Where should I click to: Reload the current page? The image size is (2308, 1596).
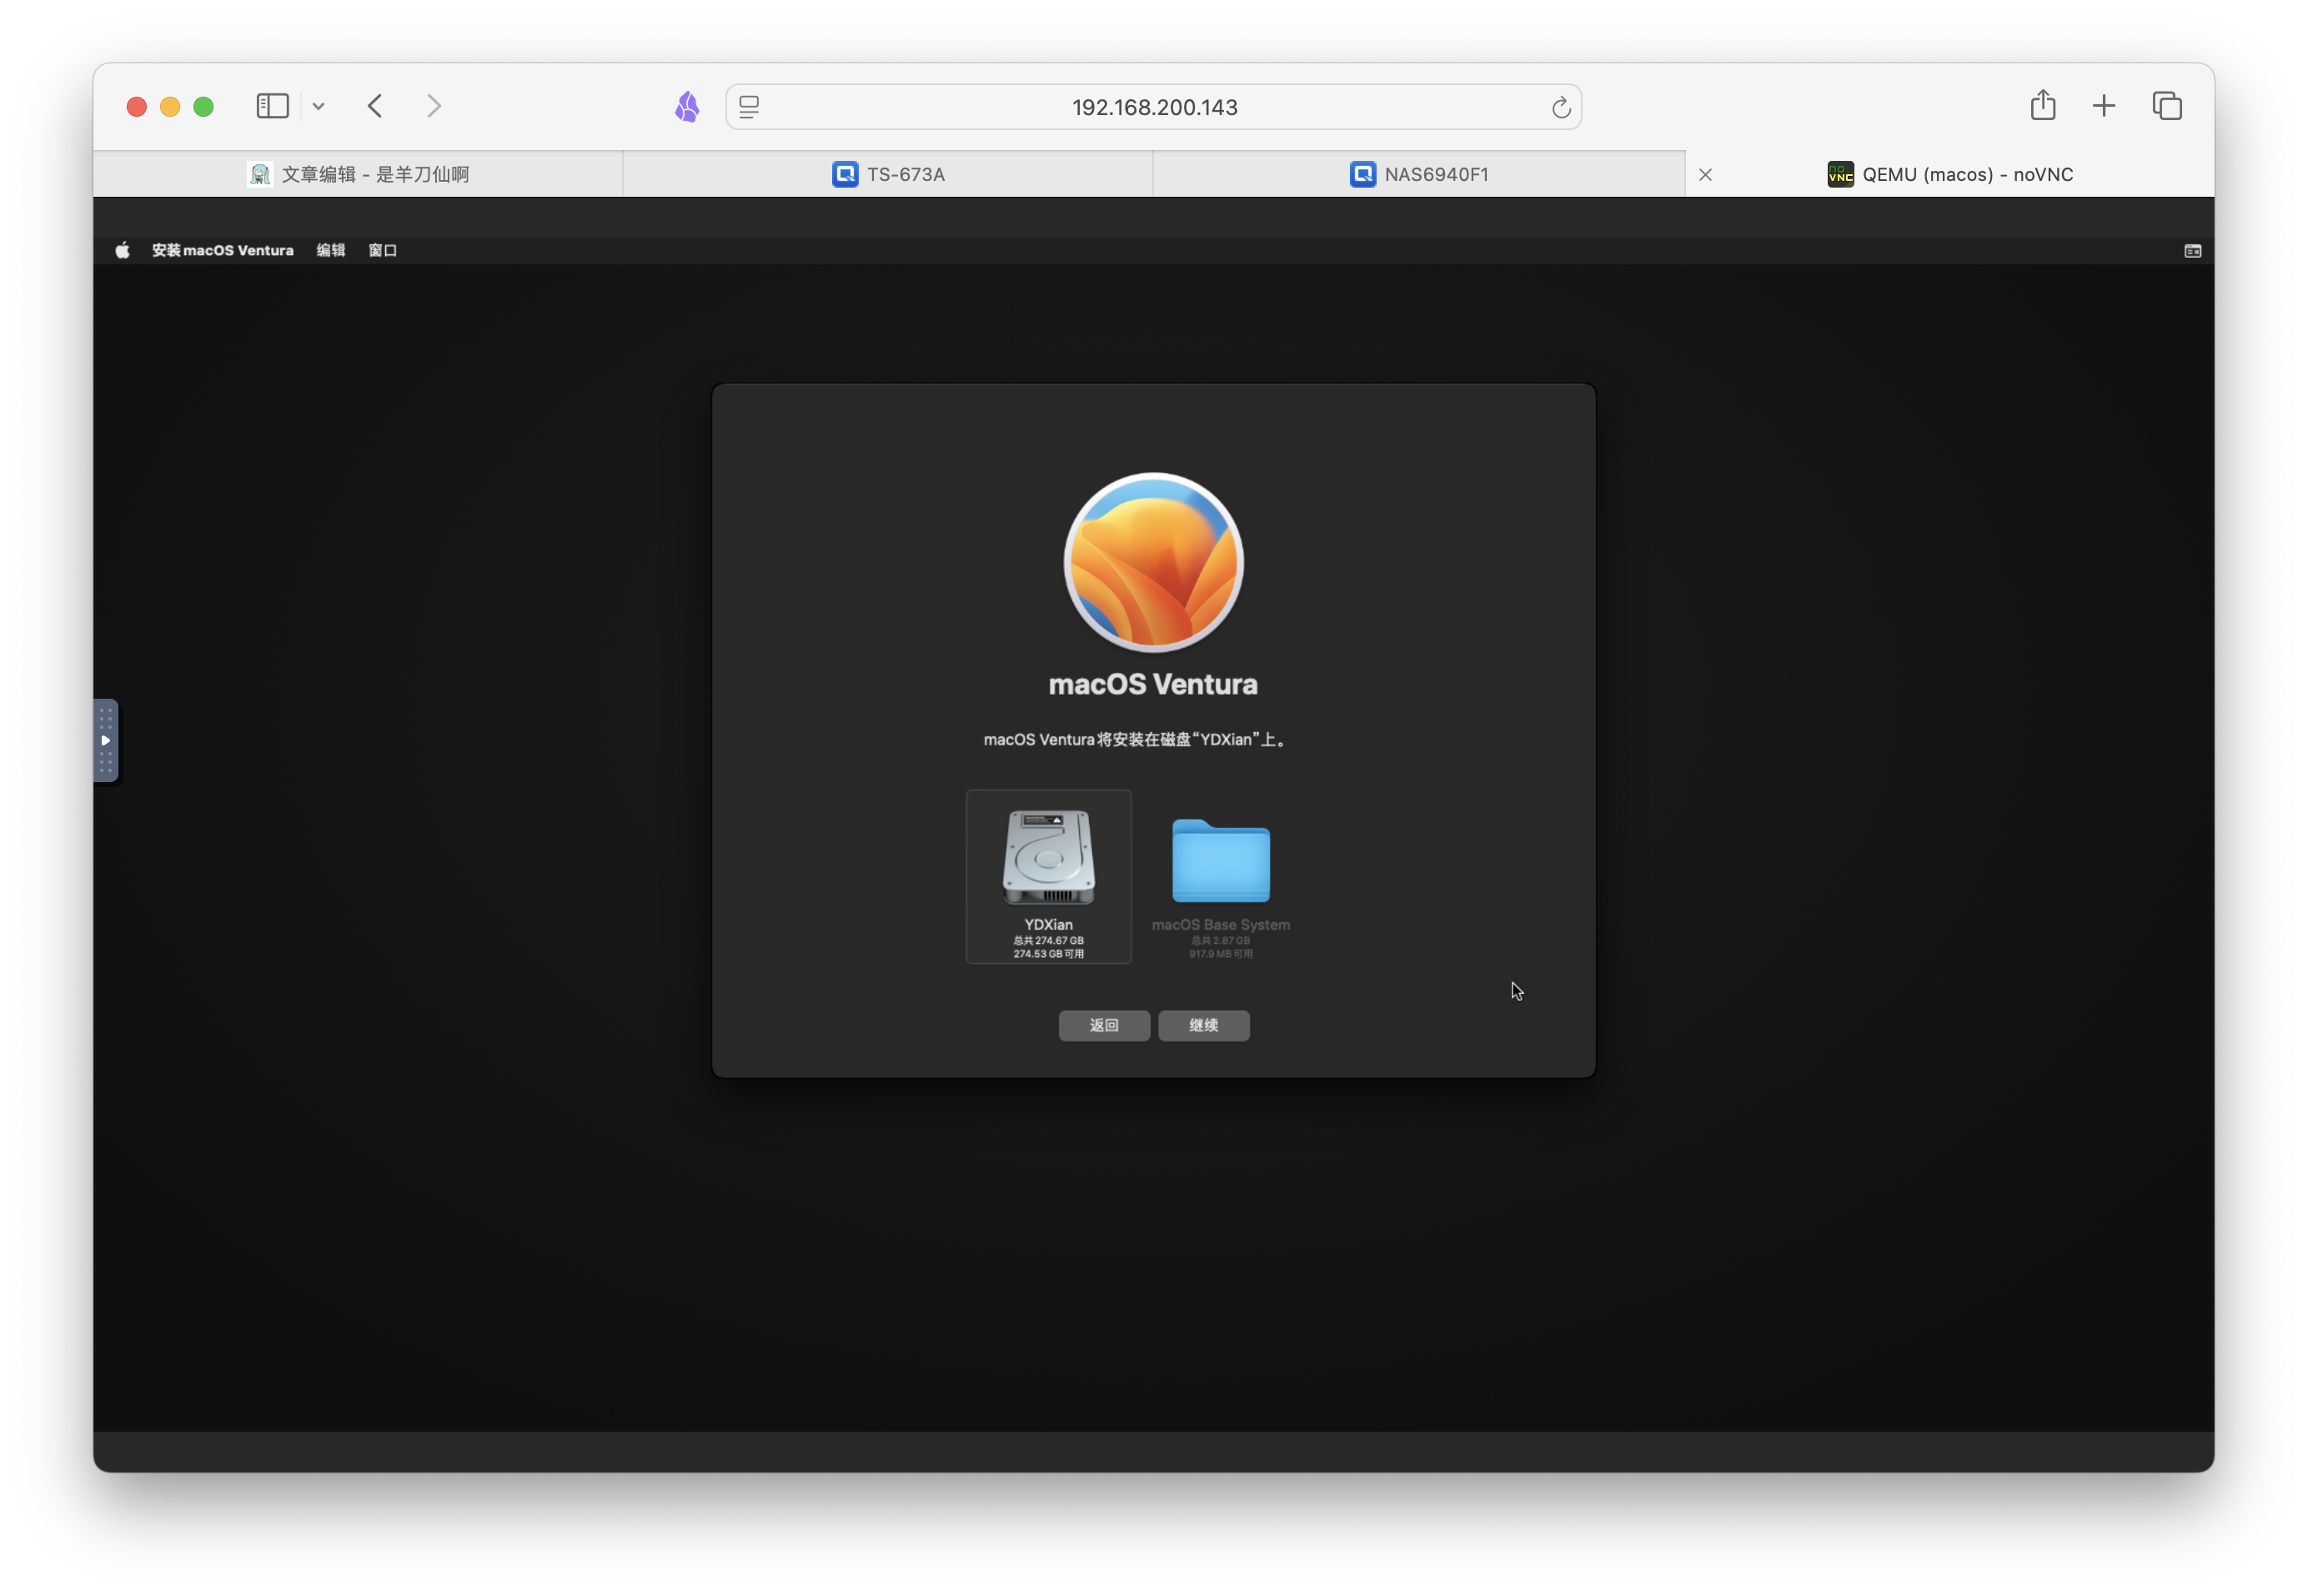(1560, 107)
